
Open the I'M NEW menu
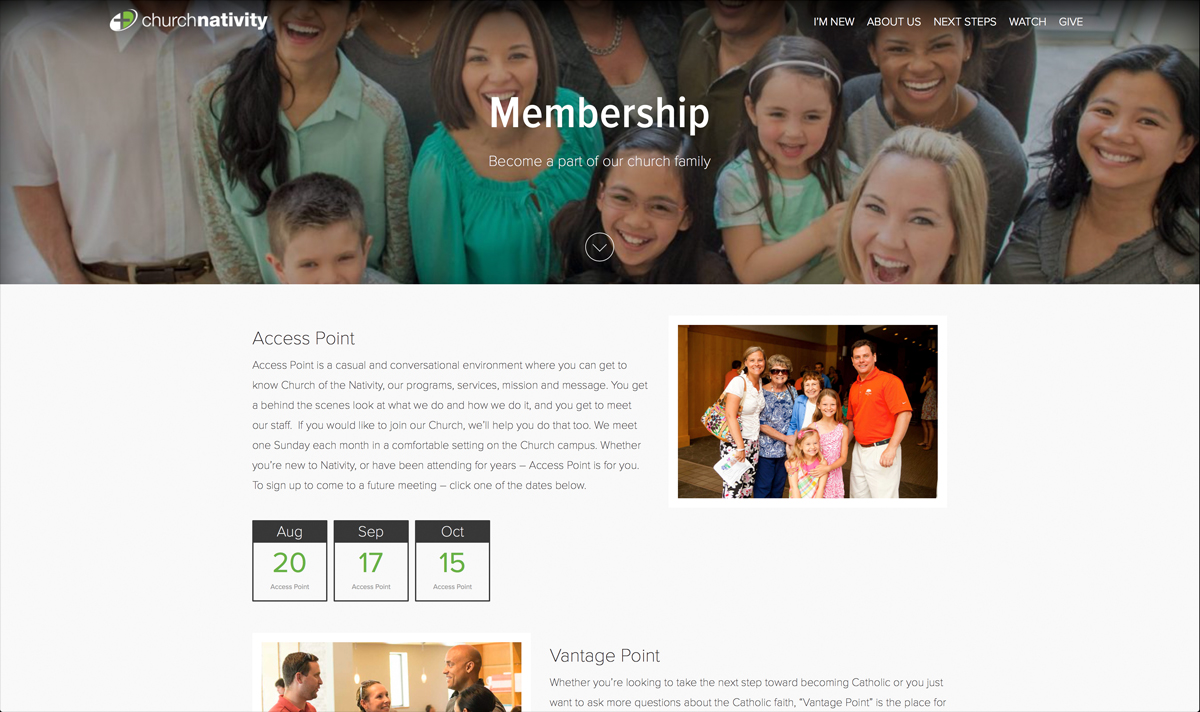(834, 22)
